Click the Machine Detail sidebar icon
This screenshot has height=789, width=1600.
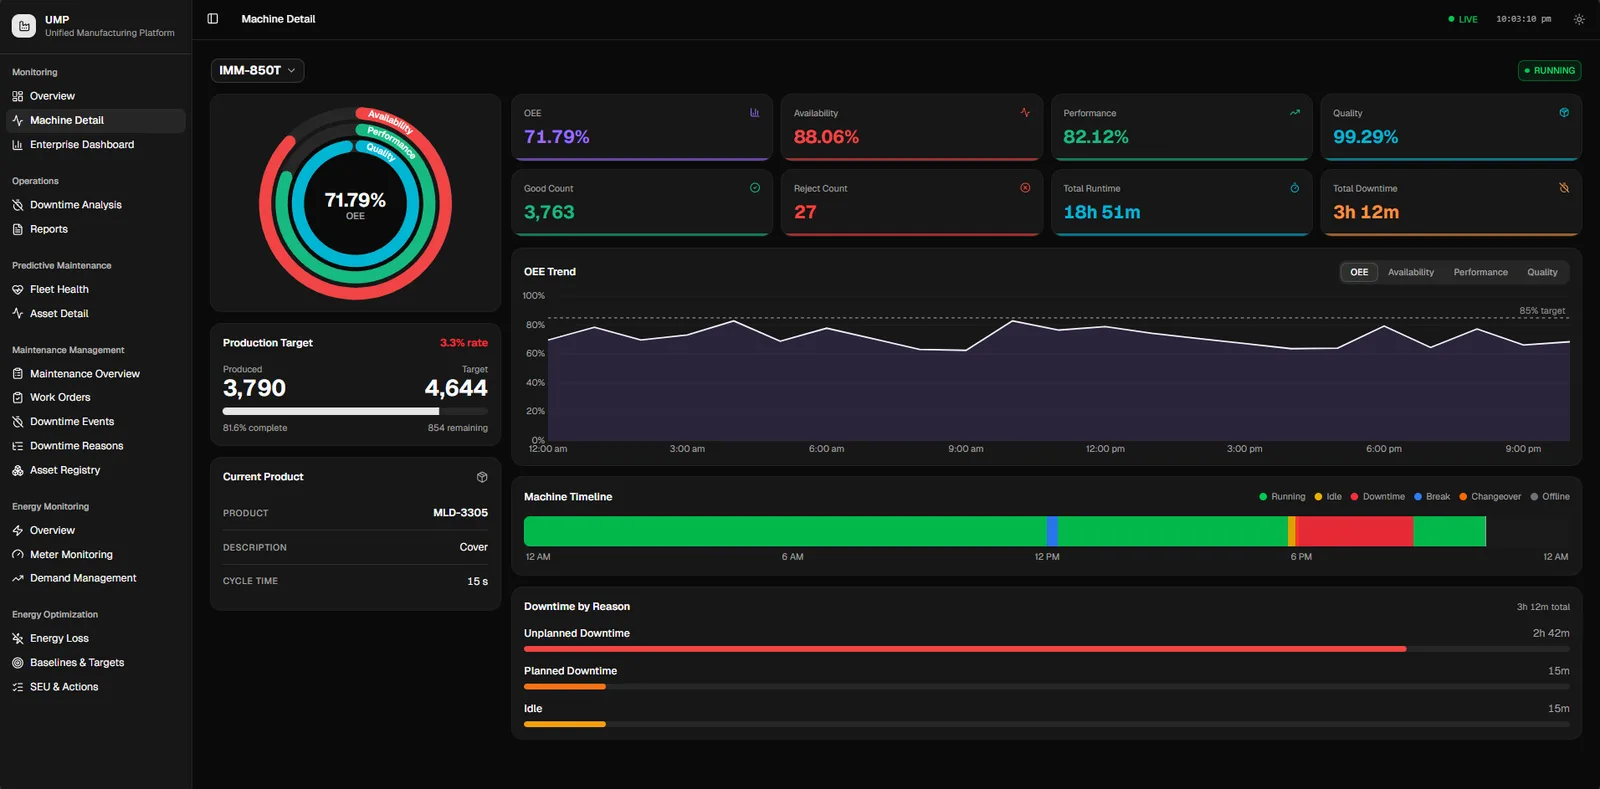tap(17, 120)
